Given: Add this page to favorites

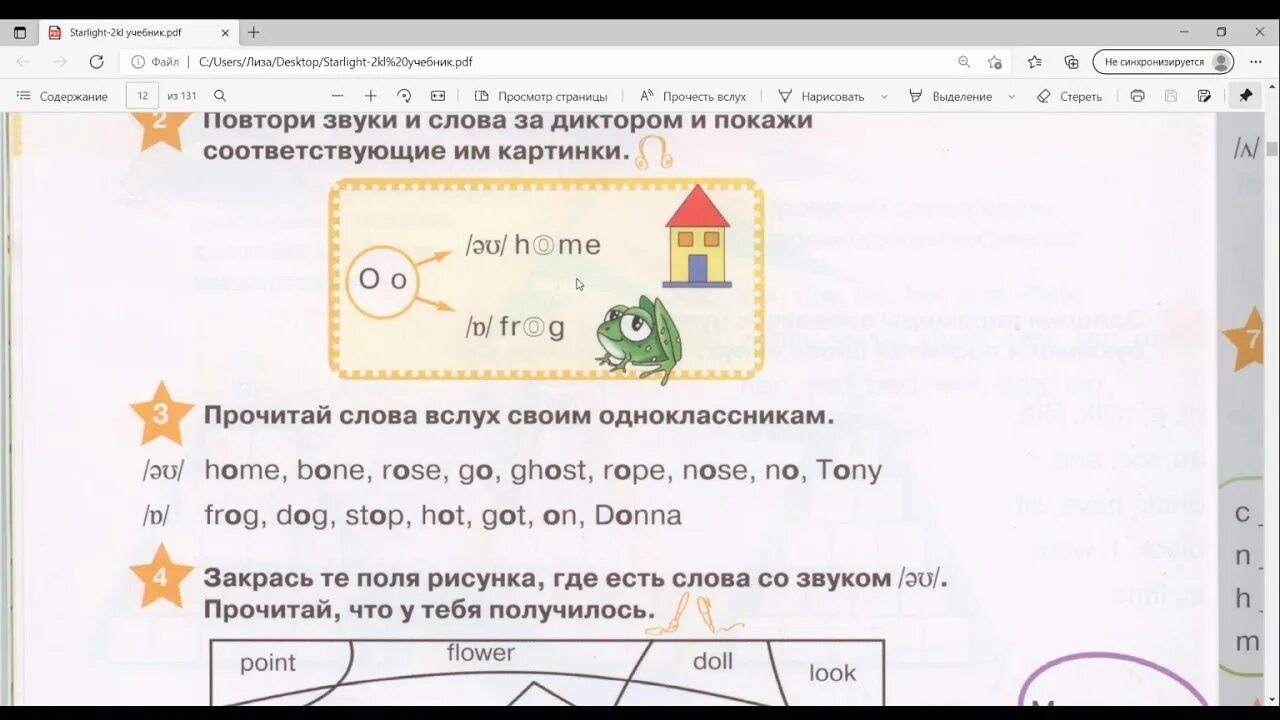Looking at the screenshot, I should point(994,62).
